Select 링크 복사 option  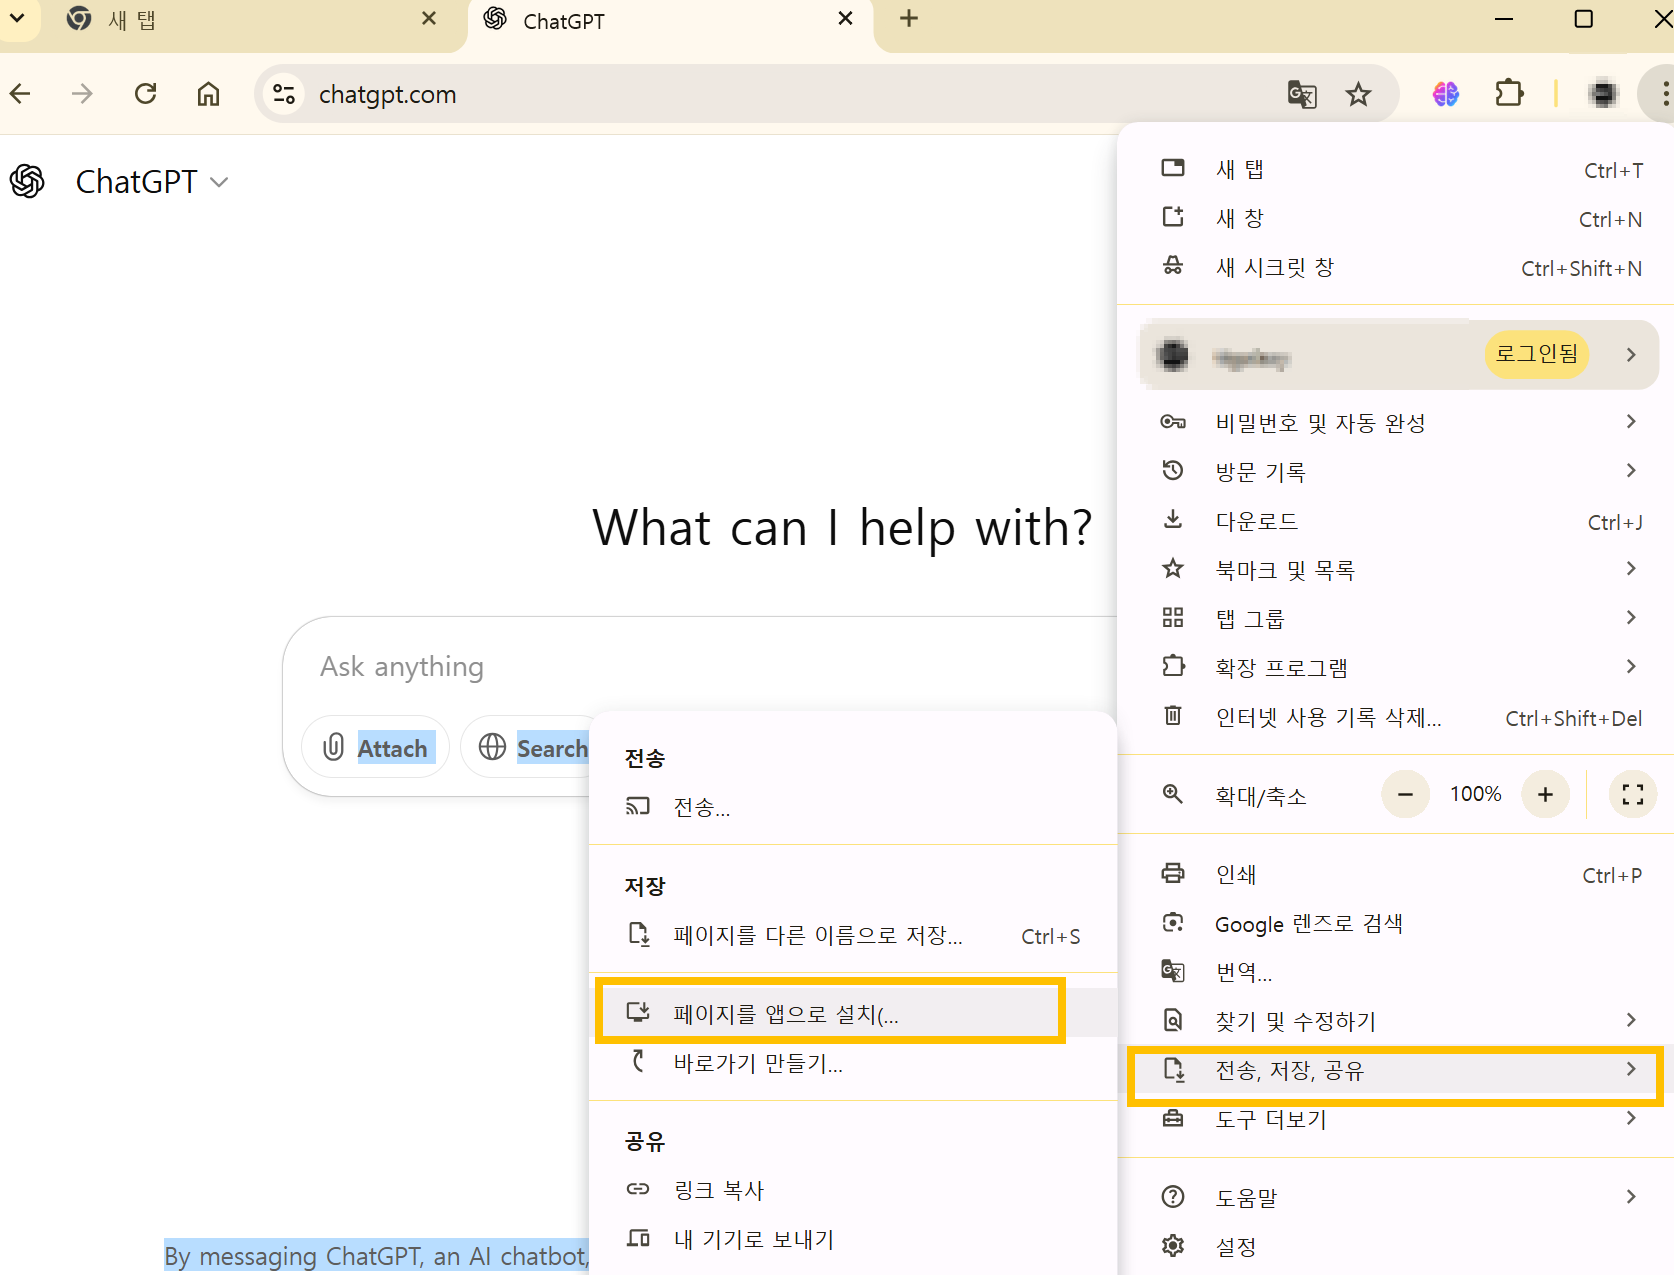pyautogui.click(x=853, y=1190)
